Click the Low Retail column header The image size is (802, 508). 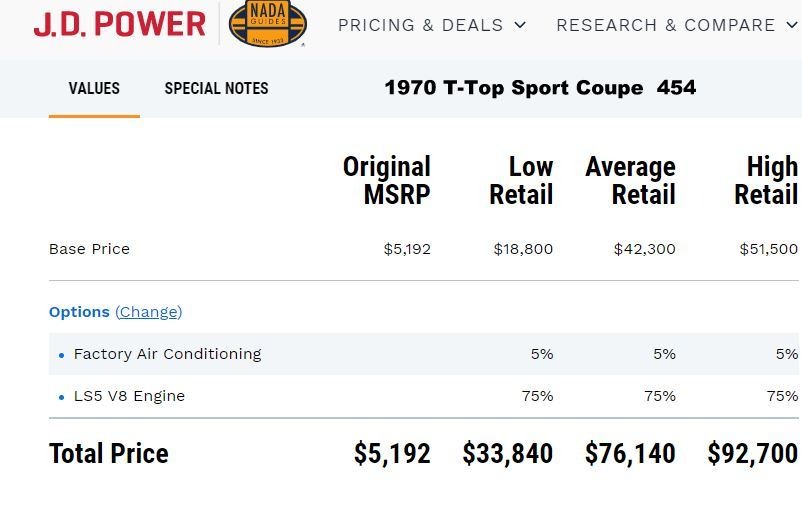pos(521,180)
